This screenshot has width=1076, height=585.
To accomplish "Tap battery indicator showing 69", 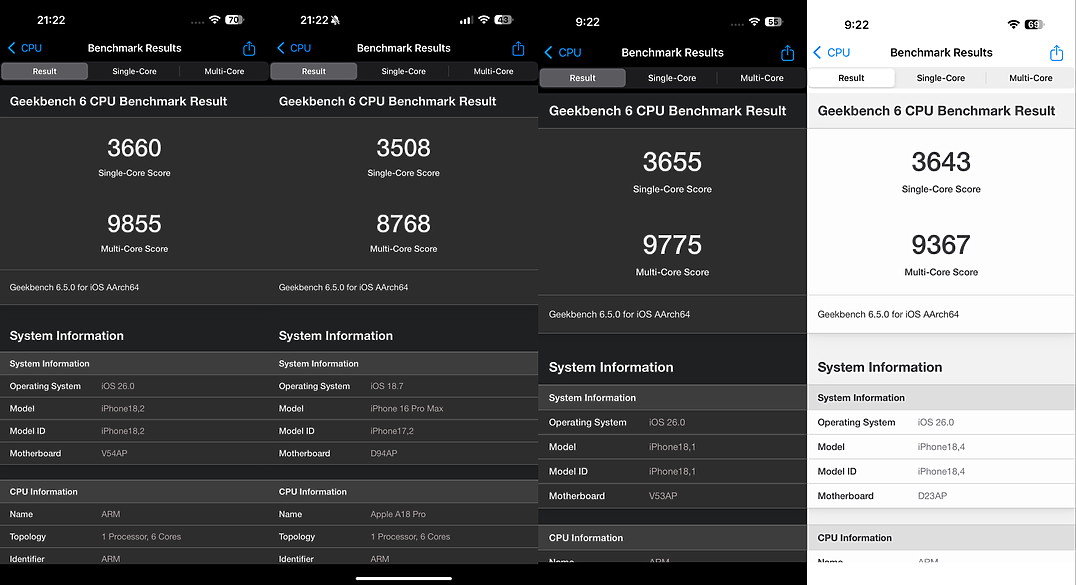I will point(1034,25).
